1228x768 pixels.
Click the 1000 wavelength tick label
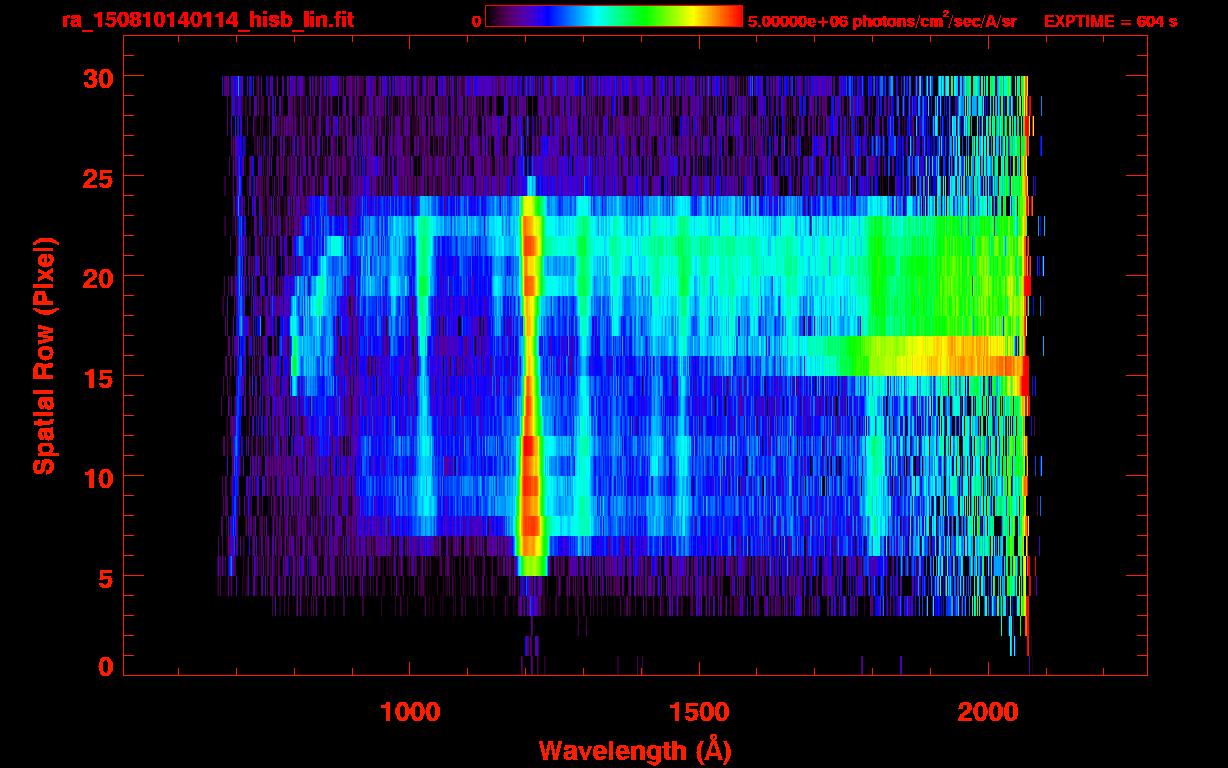pos(410,711)
